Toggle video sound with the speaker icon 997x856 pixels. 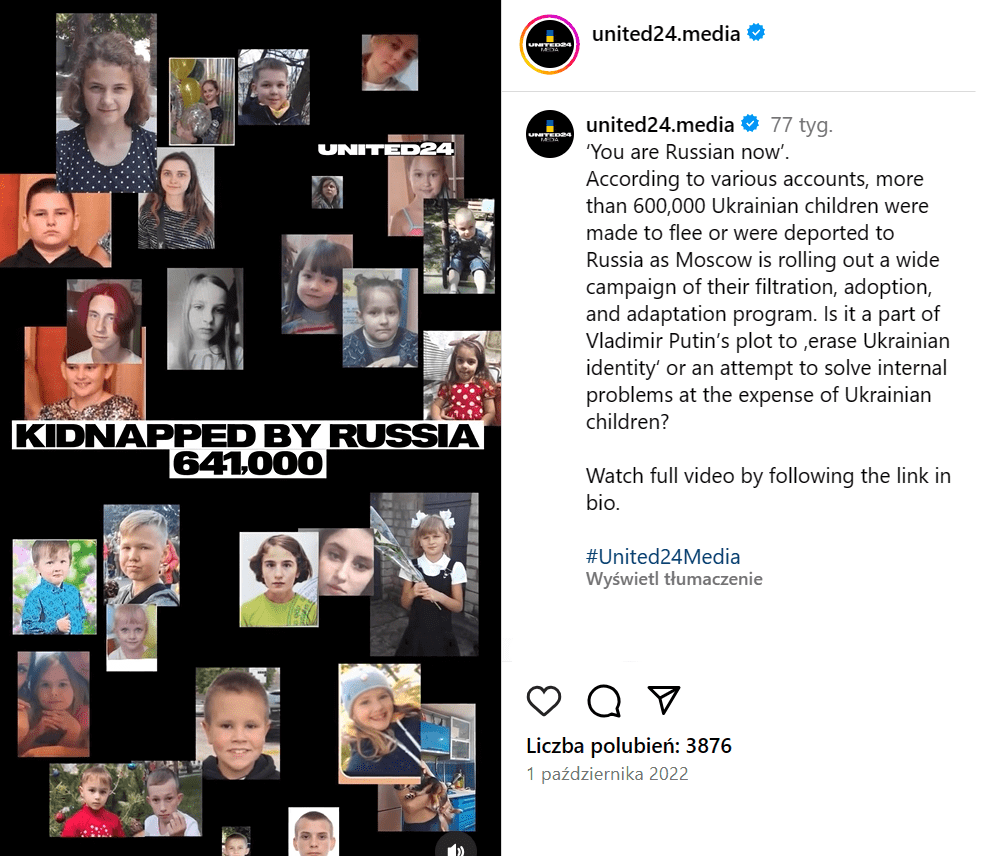point(455,848)
